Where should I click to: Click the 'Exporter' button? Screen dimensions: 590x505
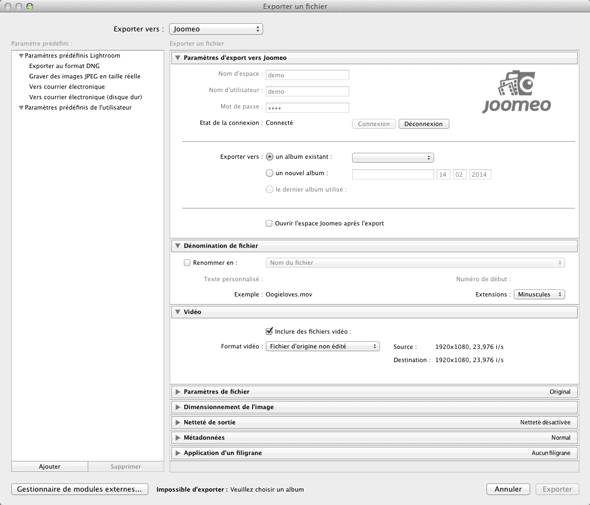coord(557,489)
